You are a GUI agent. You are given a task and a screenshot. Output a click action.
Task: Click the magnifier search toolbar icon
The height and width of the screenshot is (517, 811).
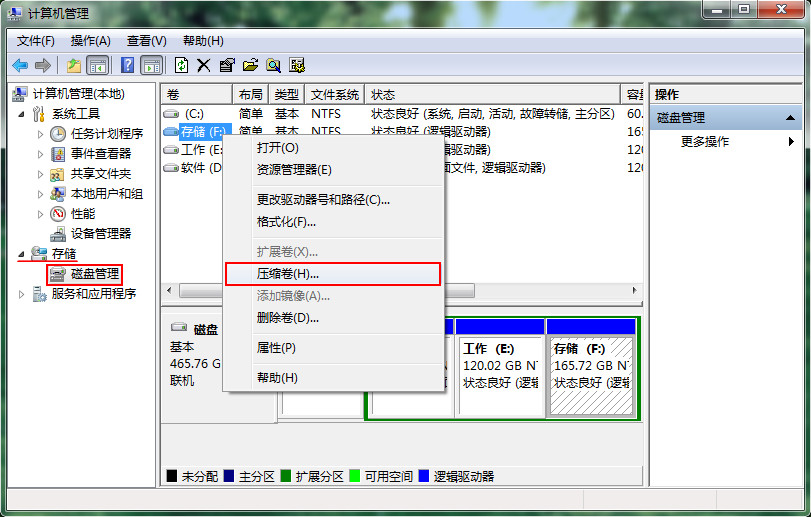coord(273,65)
